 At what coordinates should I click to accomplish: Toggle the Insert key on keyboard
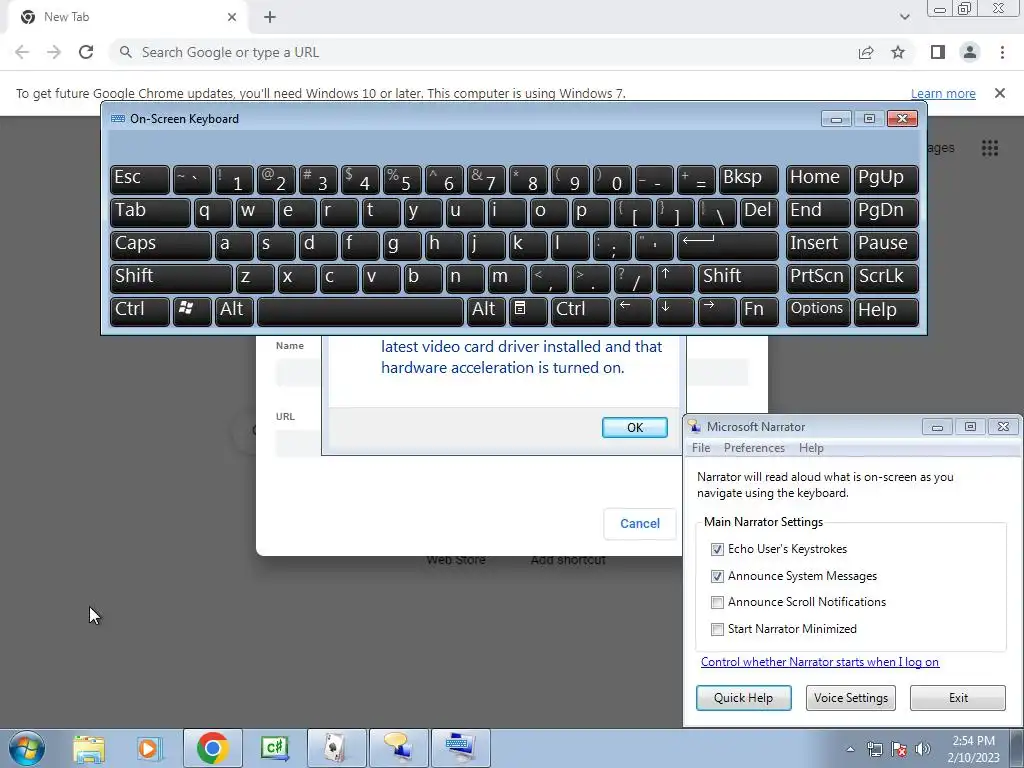point(818,245)
